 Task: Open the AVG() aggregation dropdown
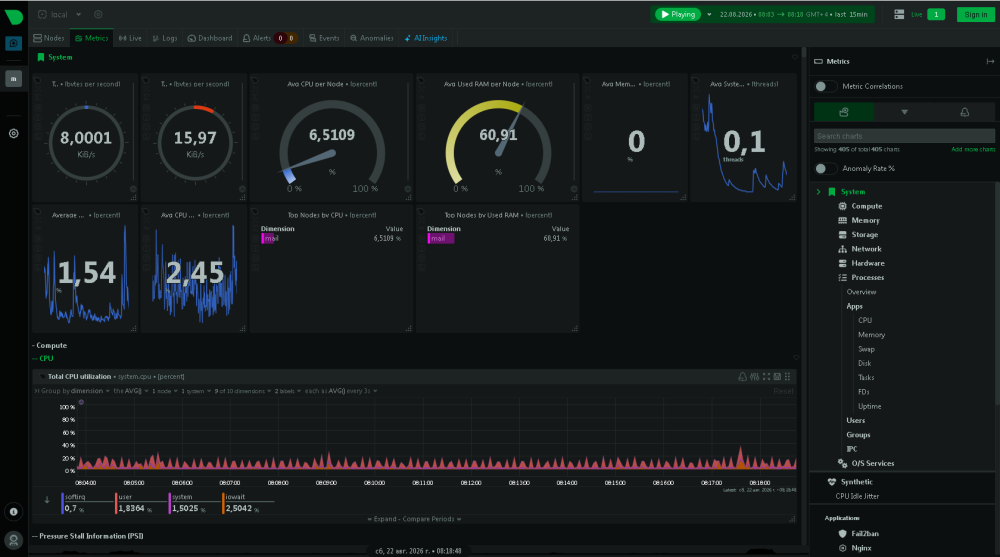click(131, 391)
